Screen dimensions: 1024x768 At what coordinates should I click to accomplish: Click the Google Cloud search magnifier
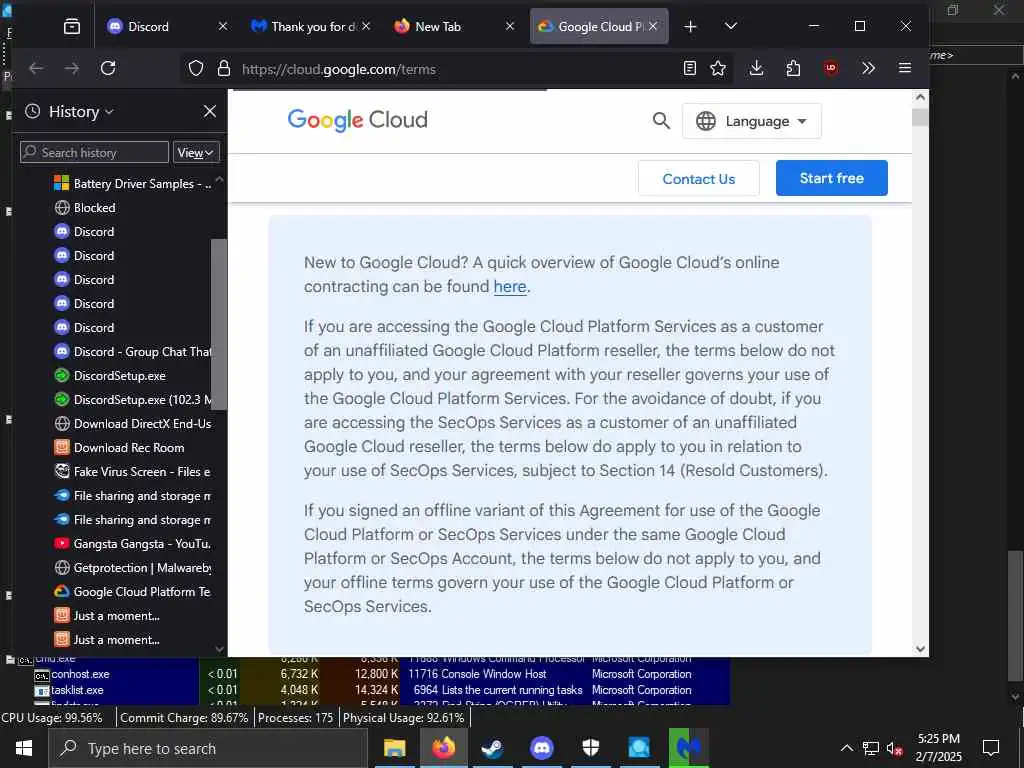[x=661, y=121]
